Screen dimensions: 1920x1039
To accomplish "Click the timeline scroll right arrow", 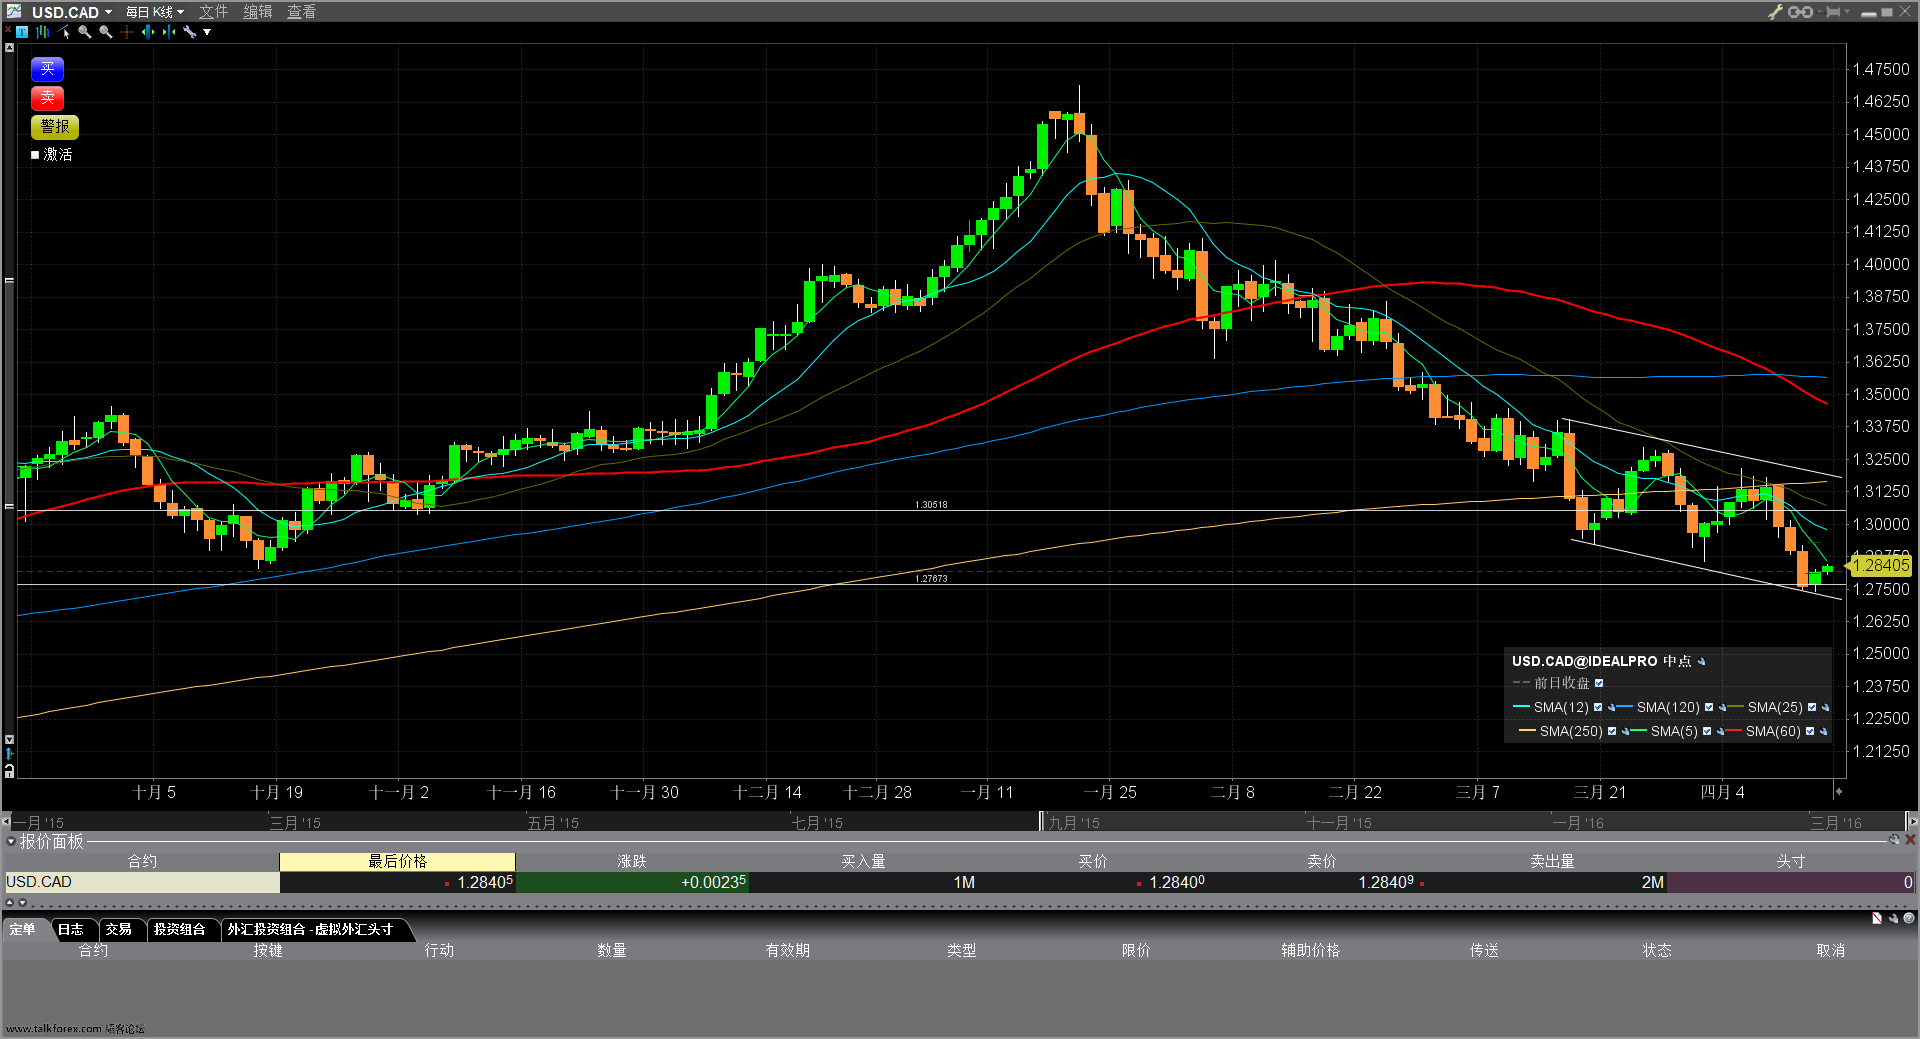I will click(1911, 822).
